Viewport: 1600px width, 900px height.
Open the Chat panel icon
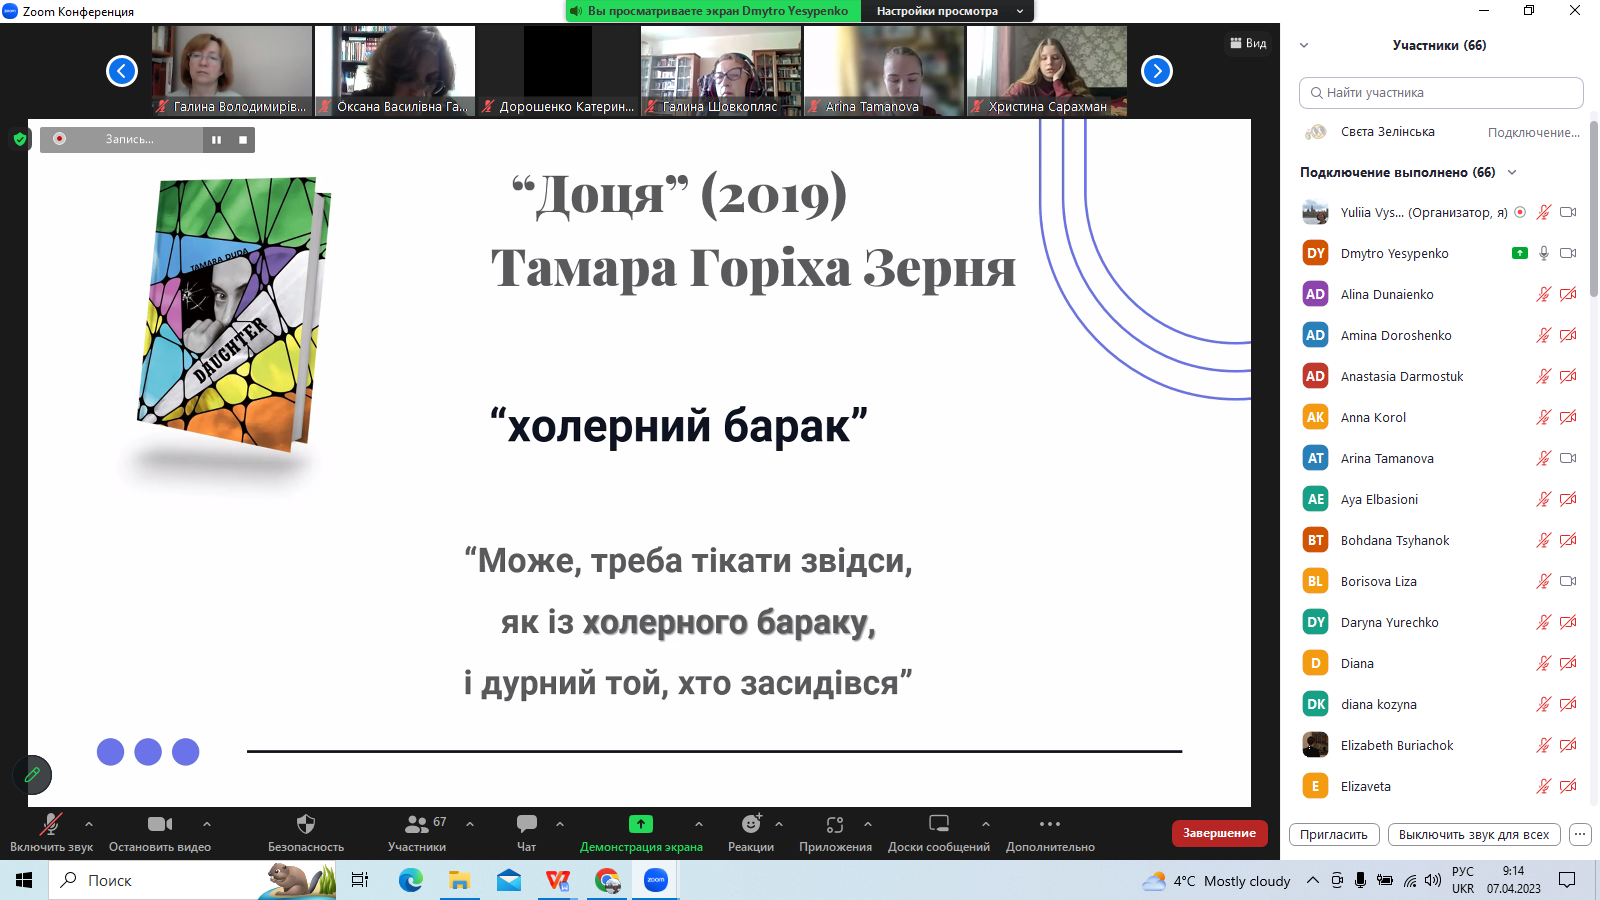pos(526,825)
